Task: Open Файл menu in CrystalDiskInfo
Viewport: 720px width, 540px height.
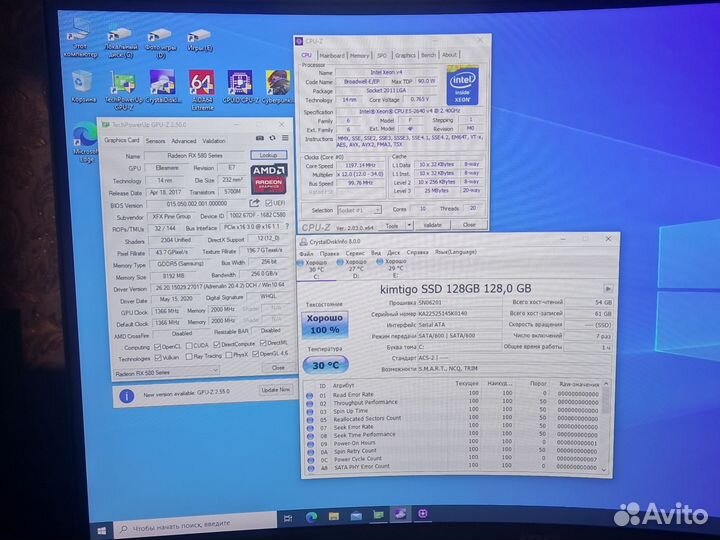Action: [x=306, y=253]
